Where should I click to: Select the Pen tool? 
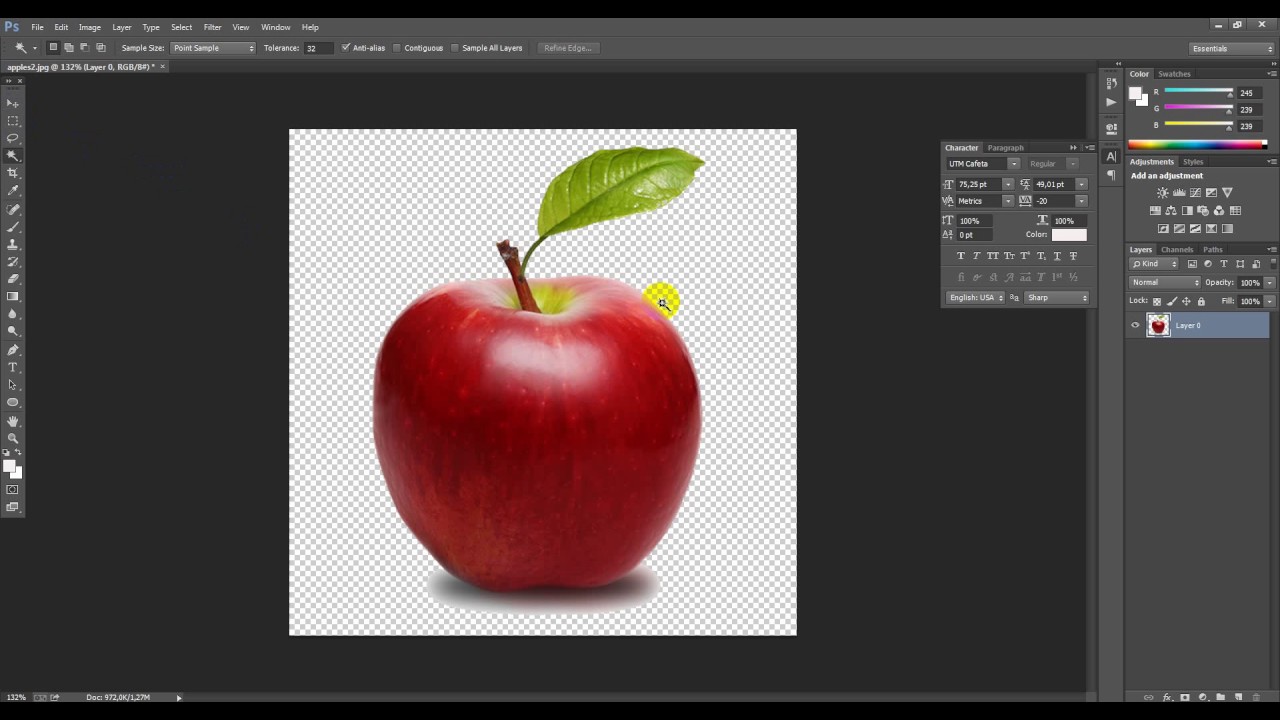point(13,350)
